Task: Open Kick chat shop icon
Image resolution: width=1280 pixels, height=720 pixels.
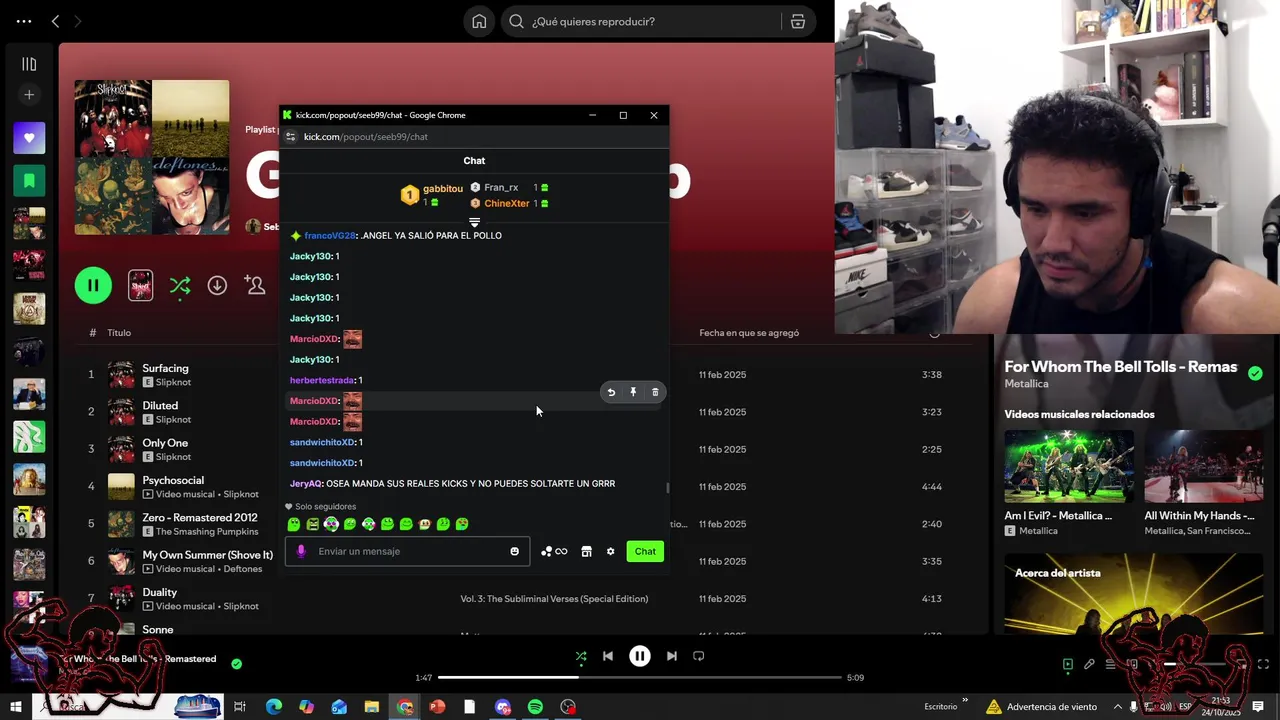Action: pyautogui.click(x=587, y=551)
